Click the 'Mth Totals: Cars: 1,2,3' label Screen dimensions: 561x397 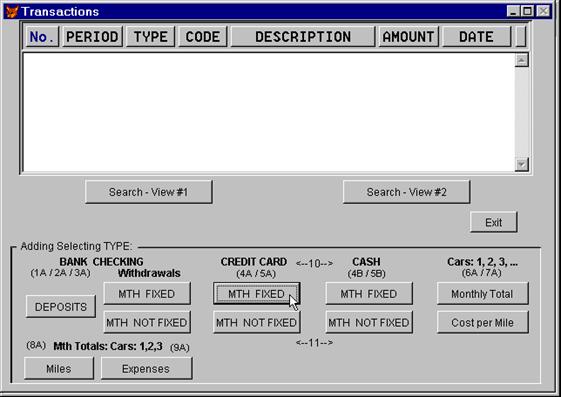[x=108, y=346]
